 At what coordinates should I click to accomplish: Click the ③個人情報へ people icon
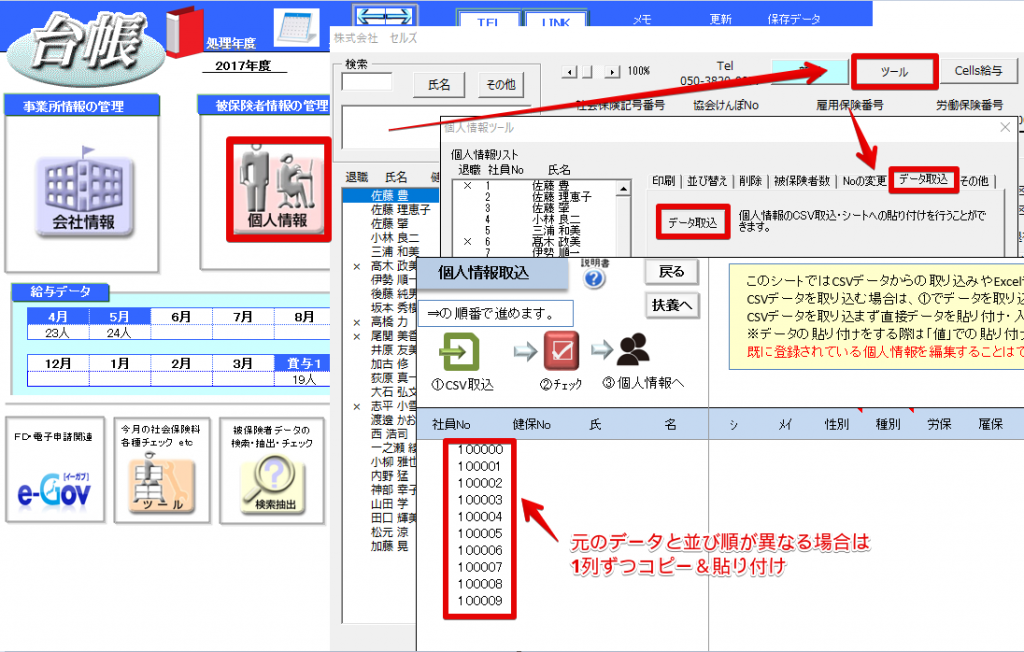(x=633, y=350)
